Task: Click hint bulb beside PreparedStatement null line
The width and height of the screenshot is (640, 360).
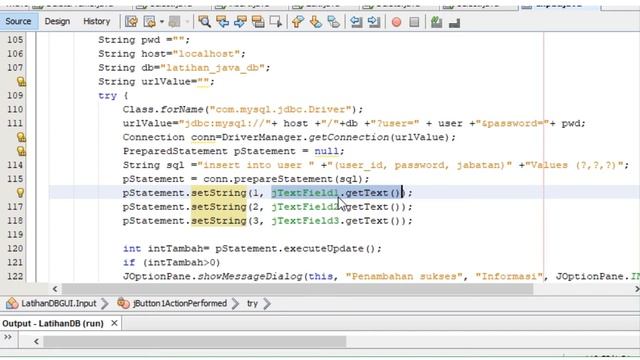Action: click(x=21, y=151)
